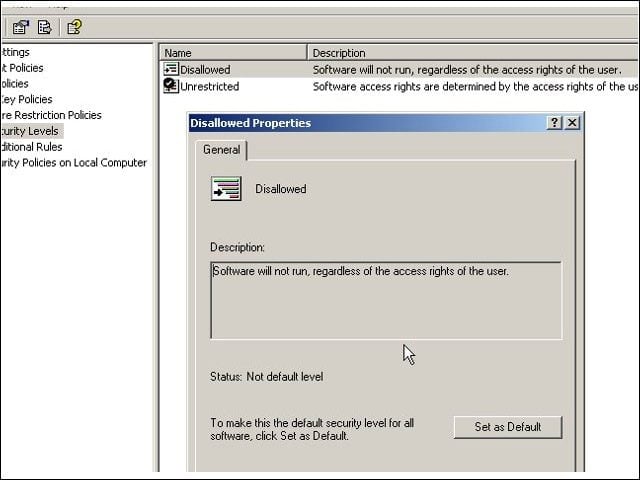Image resolution: width=640 pixels, height=480 pixels.
Task: Select IP Security Policies on Local Computer
Action: (x=74, y=162)
